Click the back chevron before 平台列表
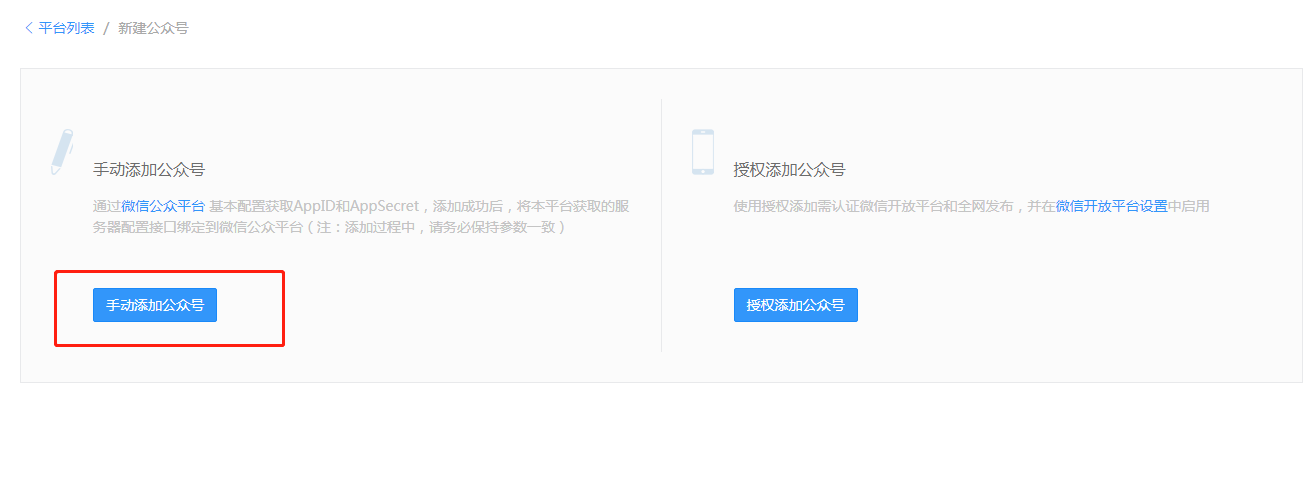This screenshot has height=489, width=1304. pos(28,28)
